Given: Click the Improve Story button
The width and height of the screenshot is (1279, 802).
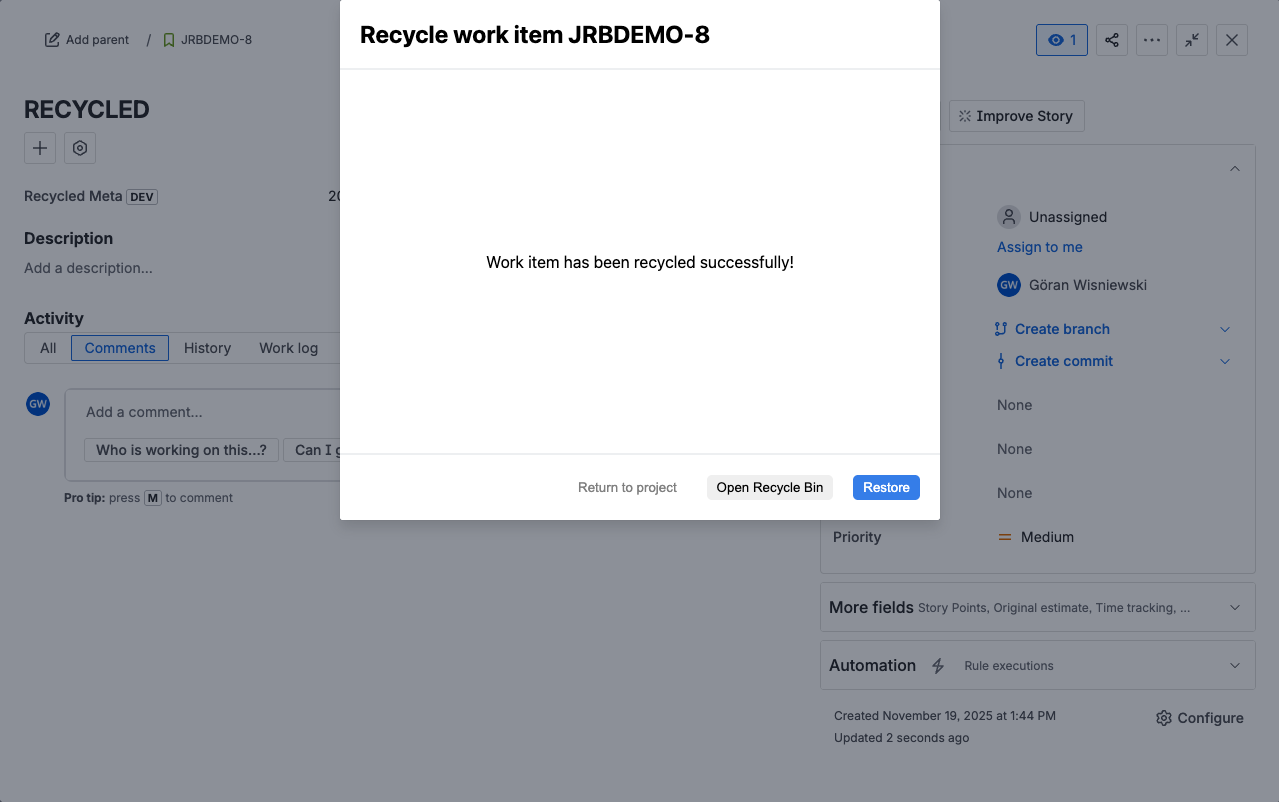Looking at the screenshot, I should 1015,116.
